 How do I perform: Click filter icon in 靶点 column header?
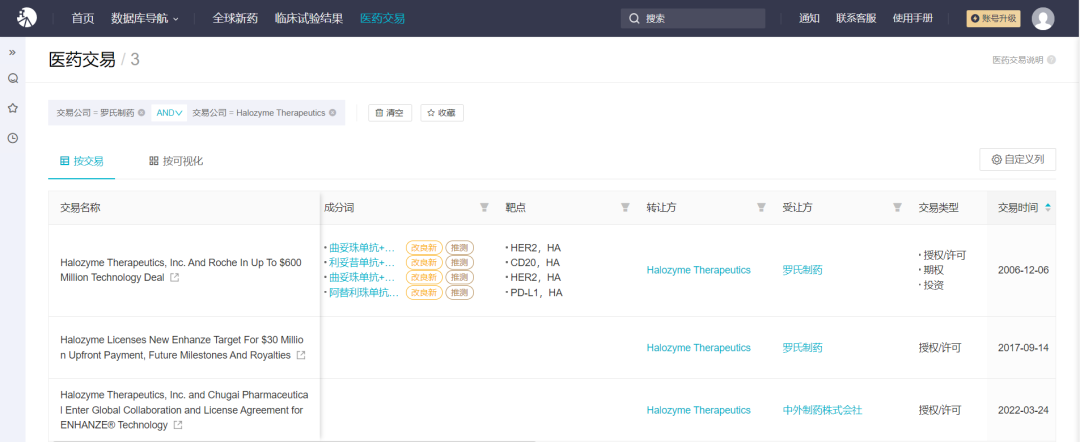click(x=625, y=208)
